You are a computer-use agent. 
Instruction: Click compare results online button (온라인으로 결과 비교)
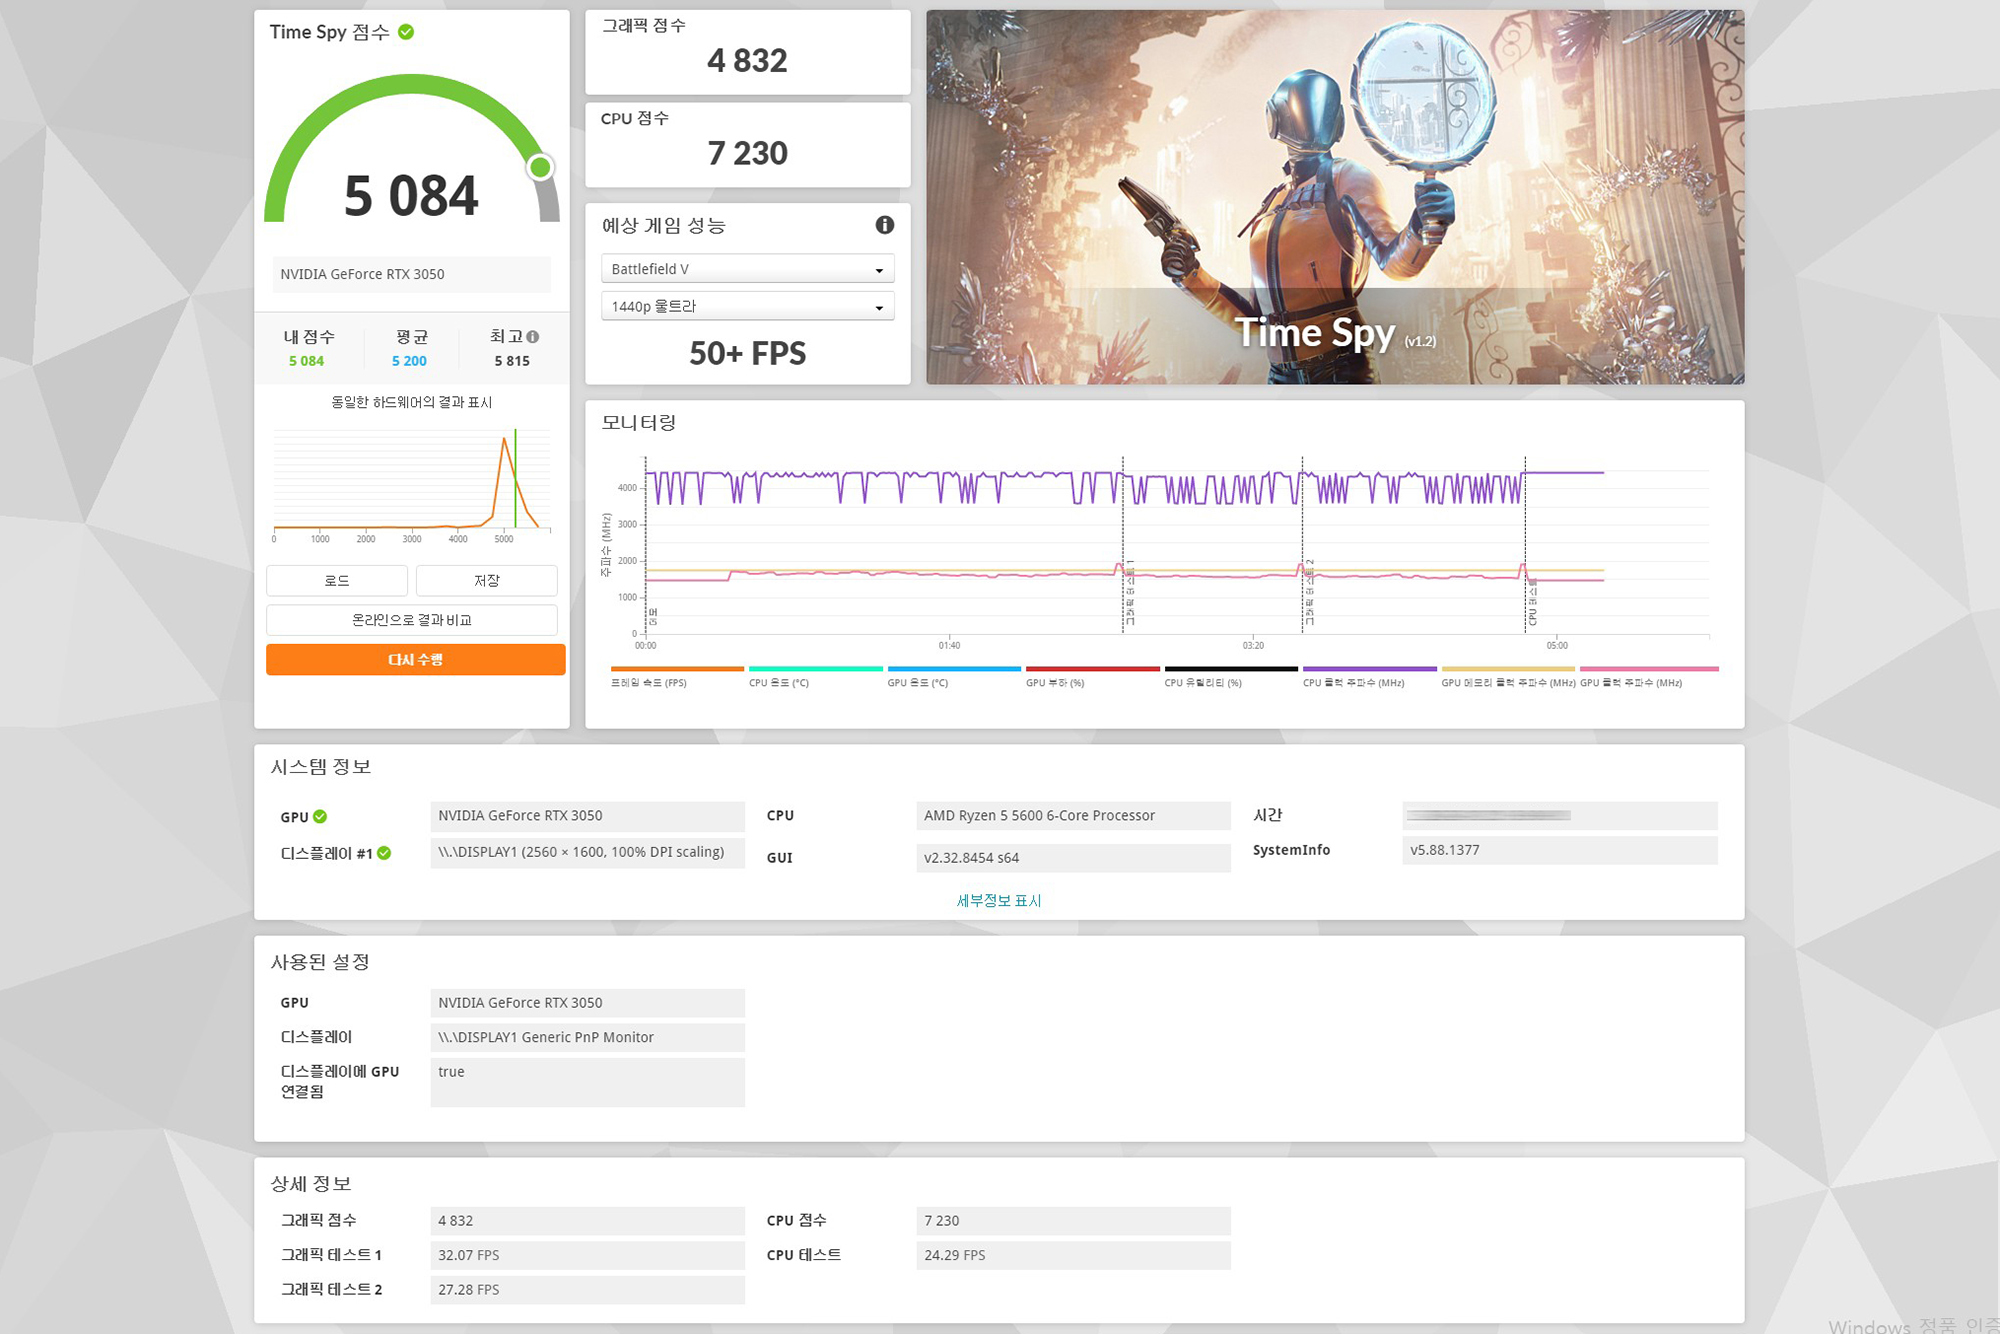click(x=411, y=620)
